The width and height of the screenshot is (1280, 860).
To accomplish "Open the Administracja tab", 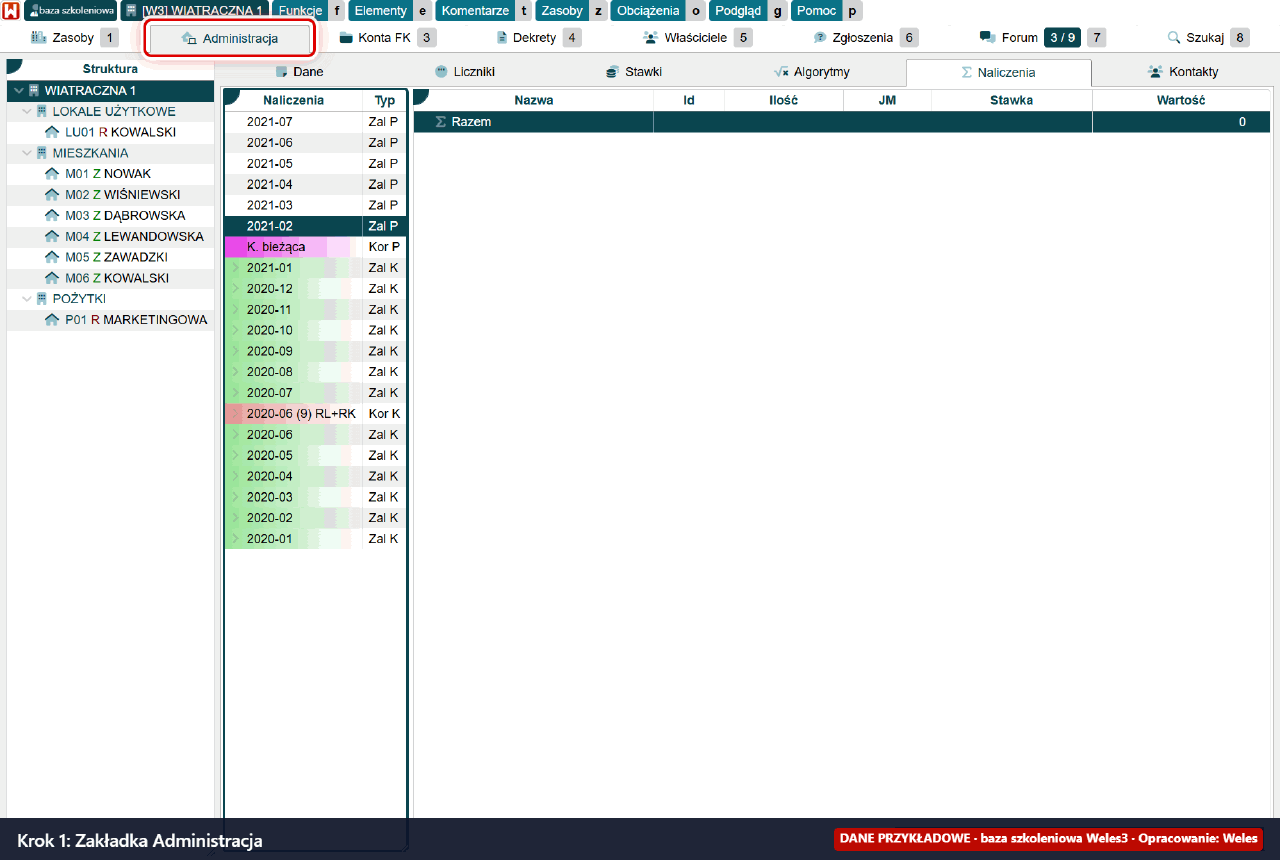I will (x=231, y=38).
